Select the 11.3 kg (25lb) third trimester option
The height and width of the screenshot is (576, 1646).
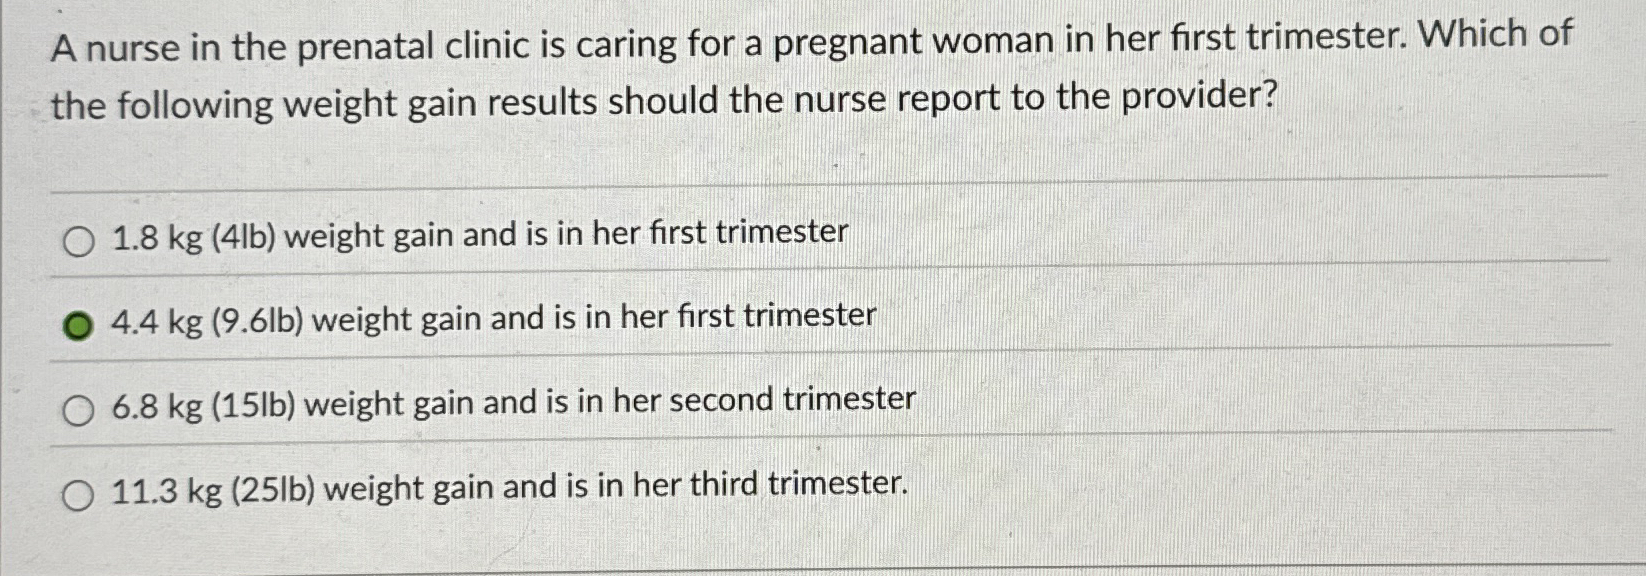[x=76, y=492]
